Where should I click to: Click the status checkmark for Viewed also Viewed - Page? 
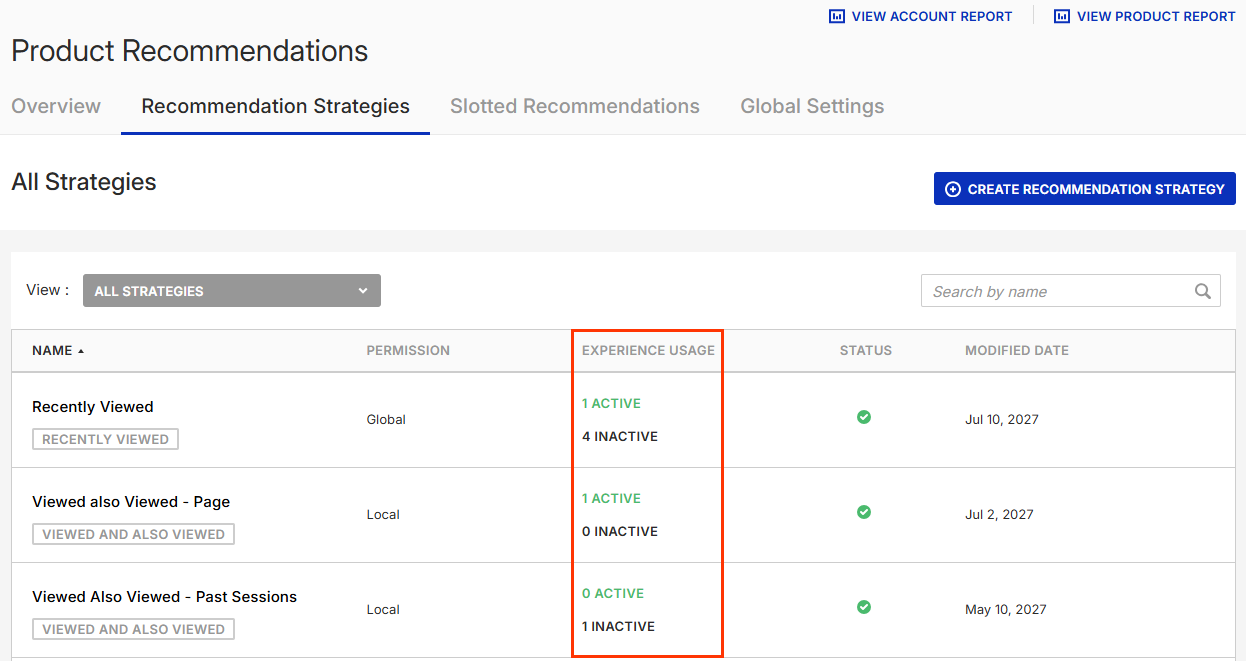point(864,512)
